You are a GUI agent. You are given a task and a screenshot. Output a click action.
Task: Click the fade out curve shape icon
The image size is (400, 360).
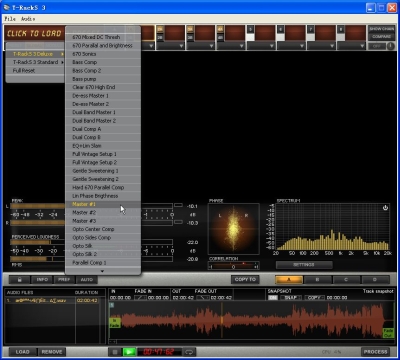pyautogui.click(x=203, y=297)
